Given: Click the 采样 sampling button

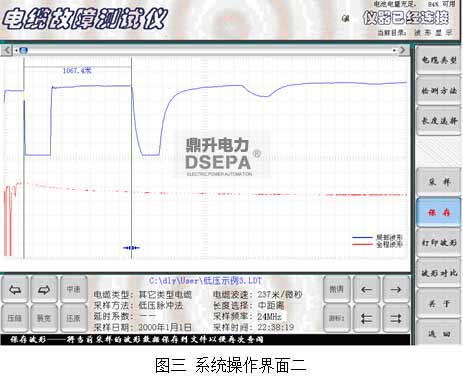Looking at the screenshot, I should (x=439, y=182).
